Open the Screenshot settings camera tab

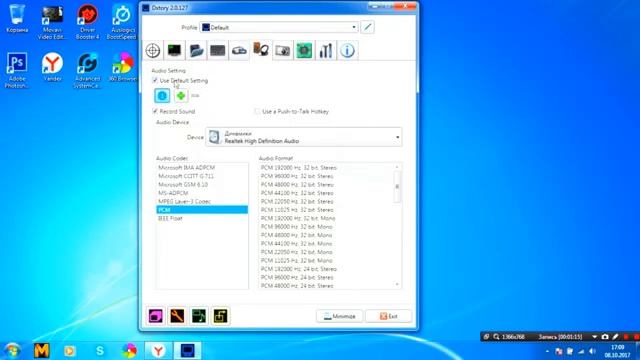point(283,51)
